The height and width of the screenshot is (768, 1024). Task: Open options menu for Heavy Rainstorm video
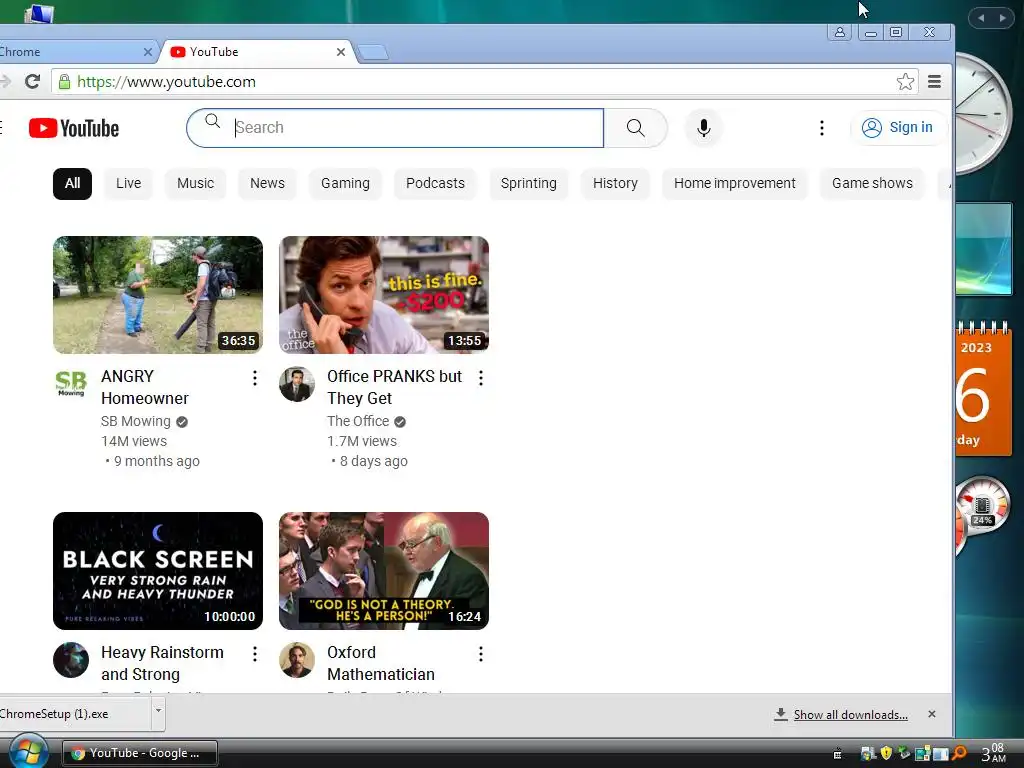point(255,654)
